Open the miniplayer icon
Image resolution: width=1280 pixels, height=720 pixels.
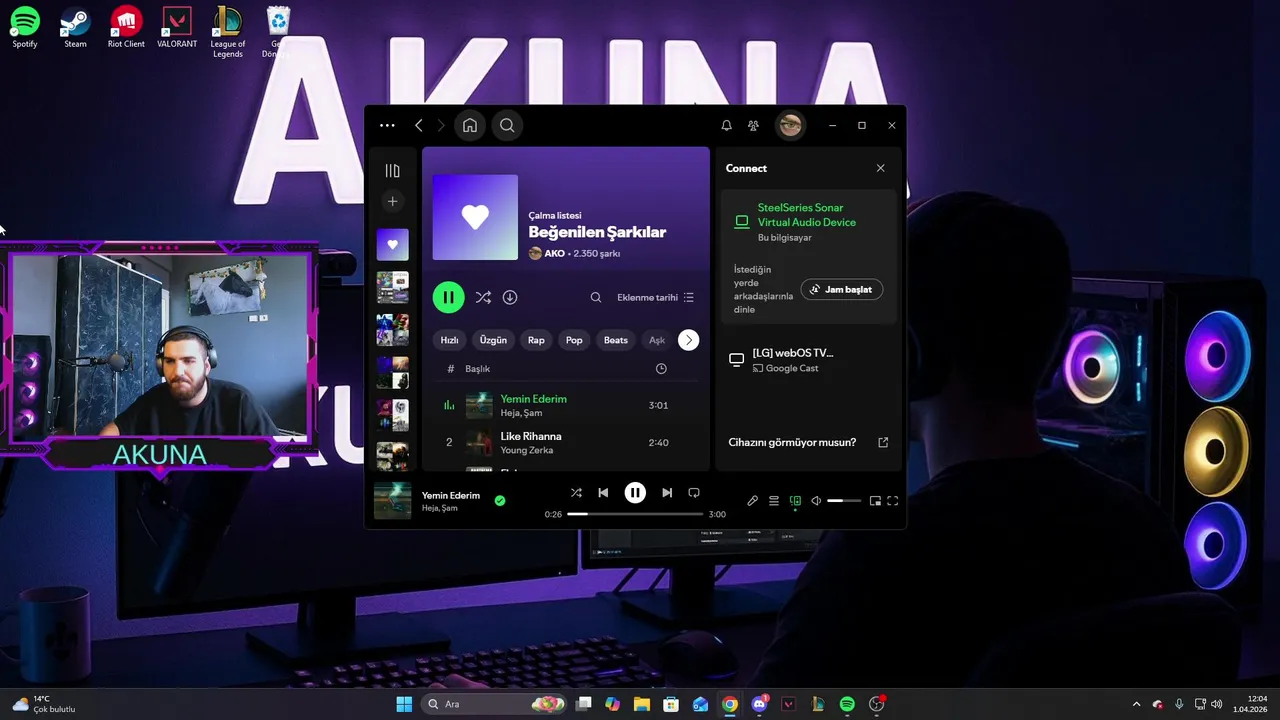875,501
